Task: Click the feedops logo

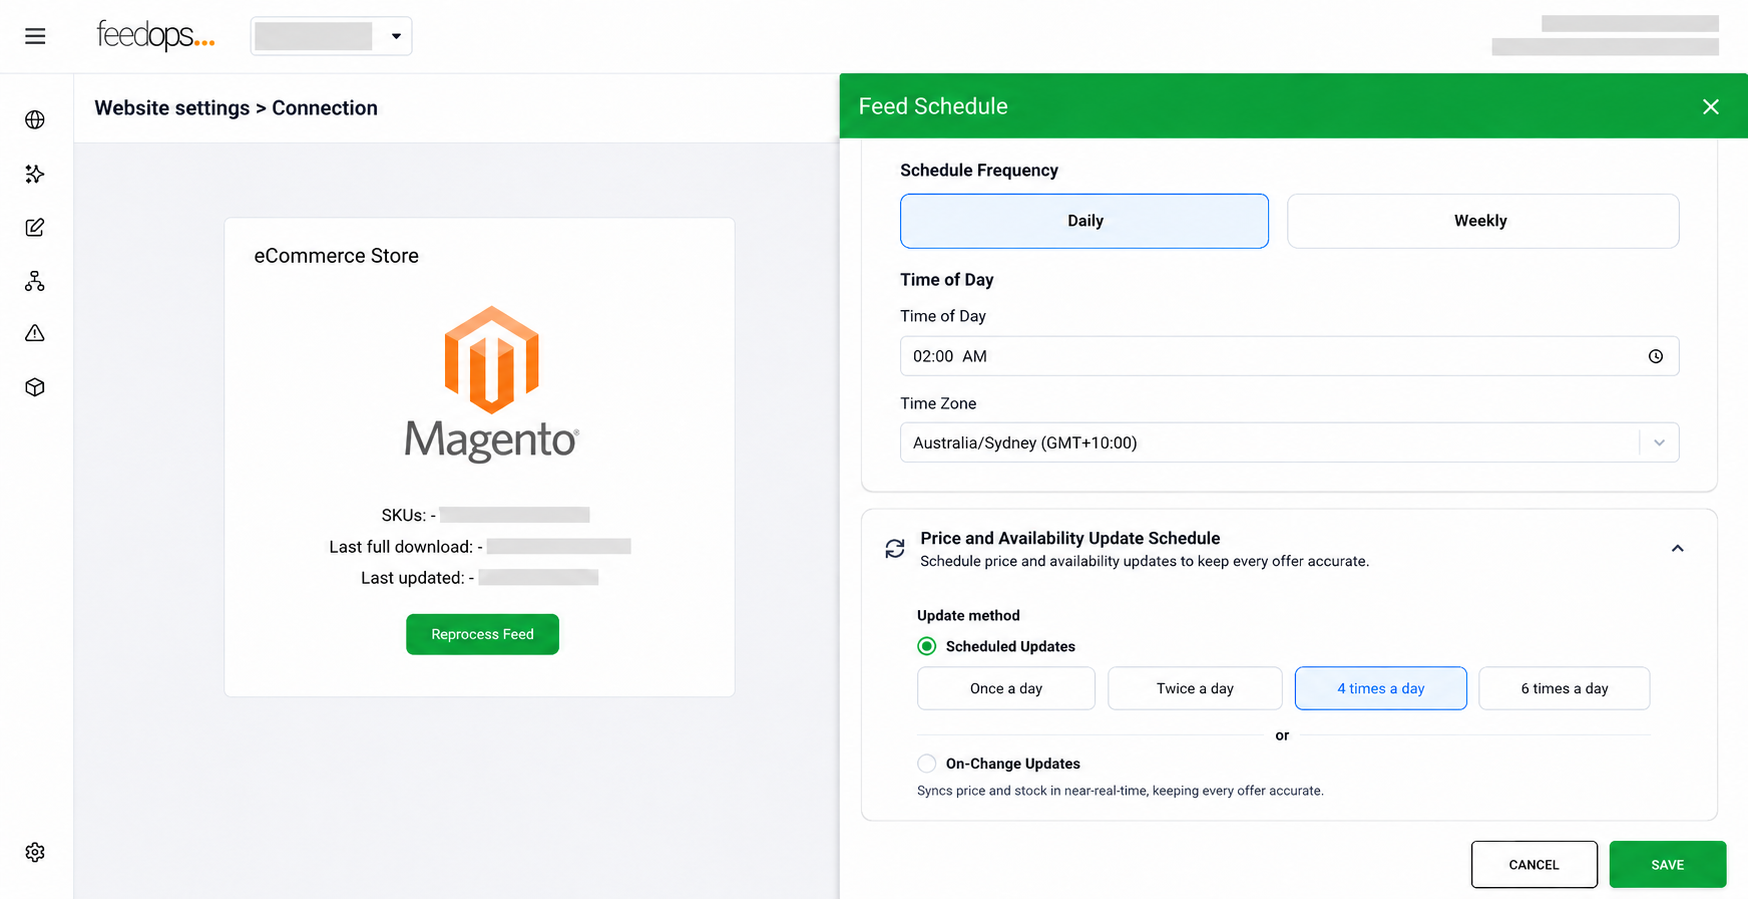Action: pos(155,36)
